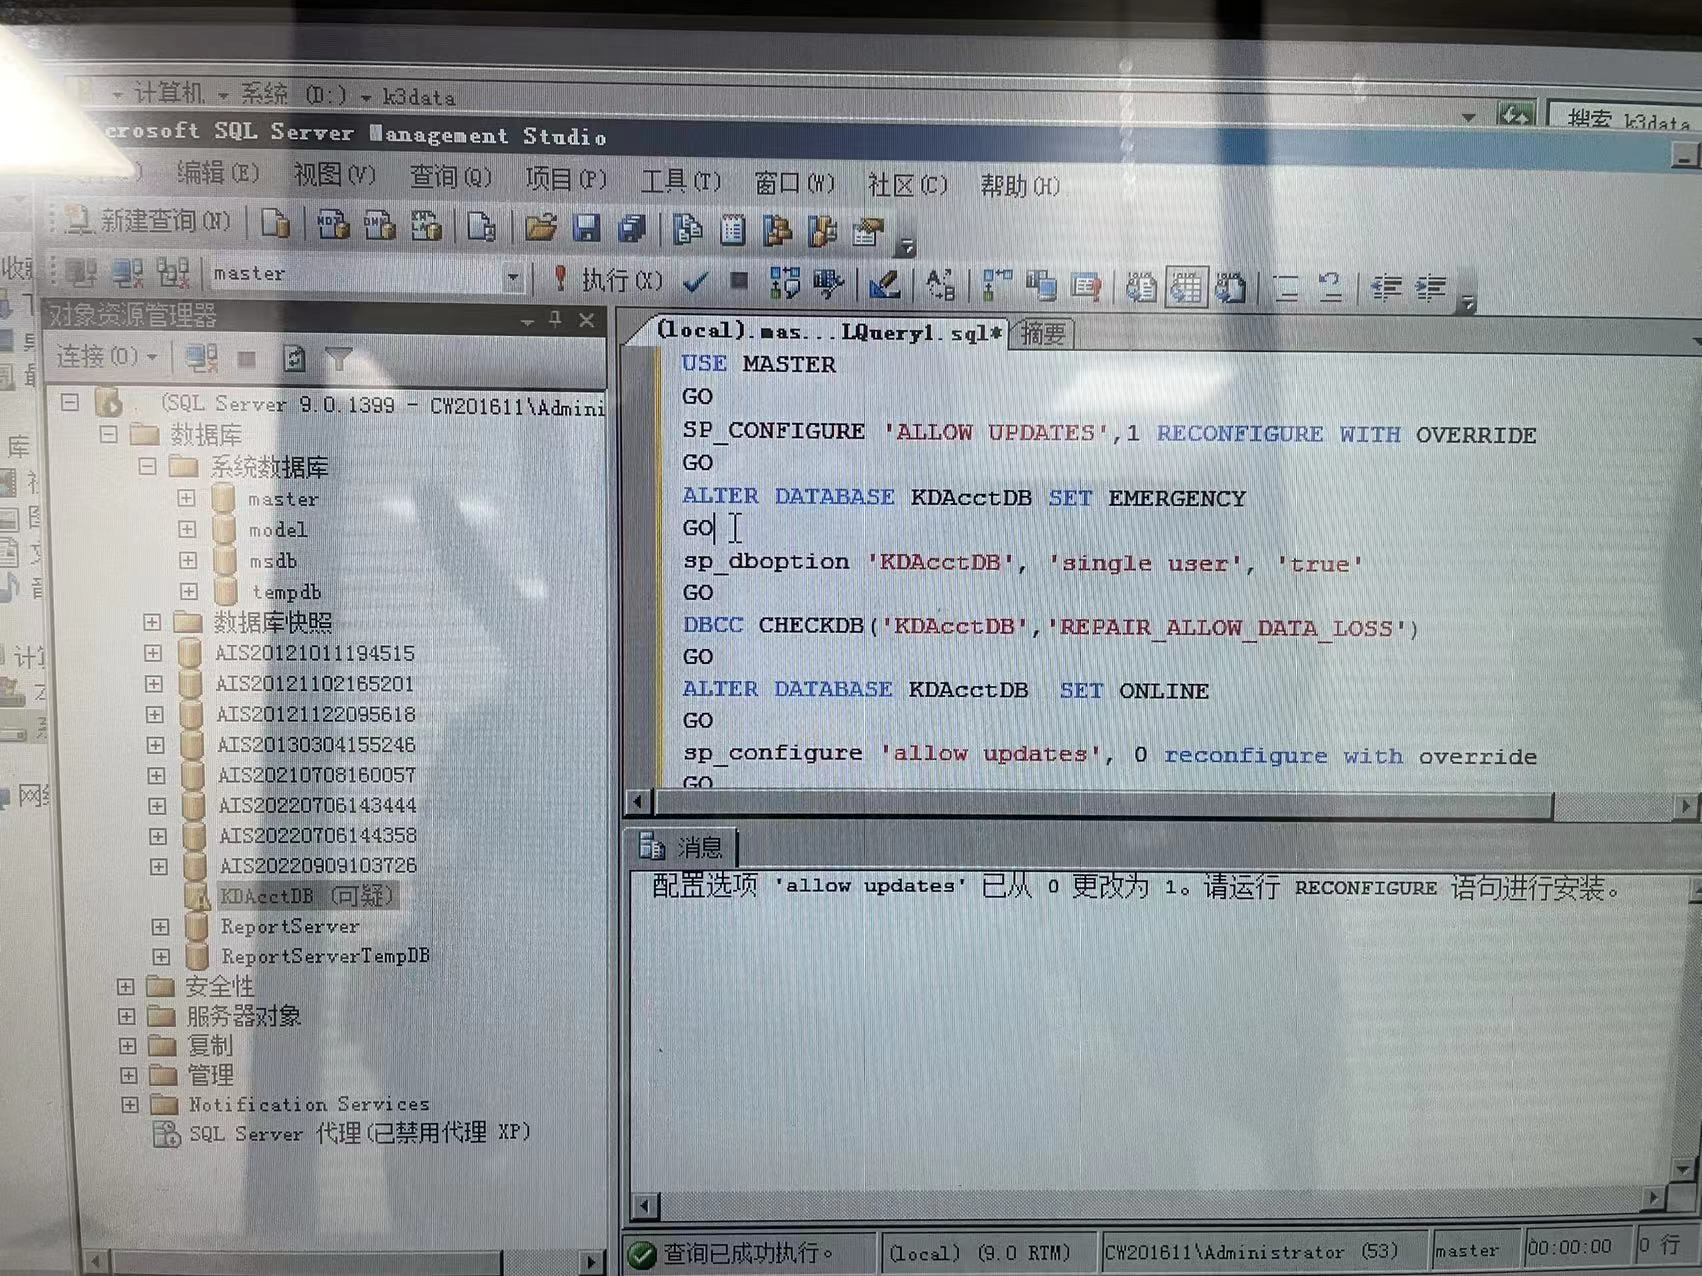The width and height of the screenshot is (1702, 1276).
Task: Open the View (视图) menu
Action: [x=334, y=175]
